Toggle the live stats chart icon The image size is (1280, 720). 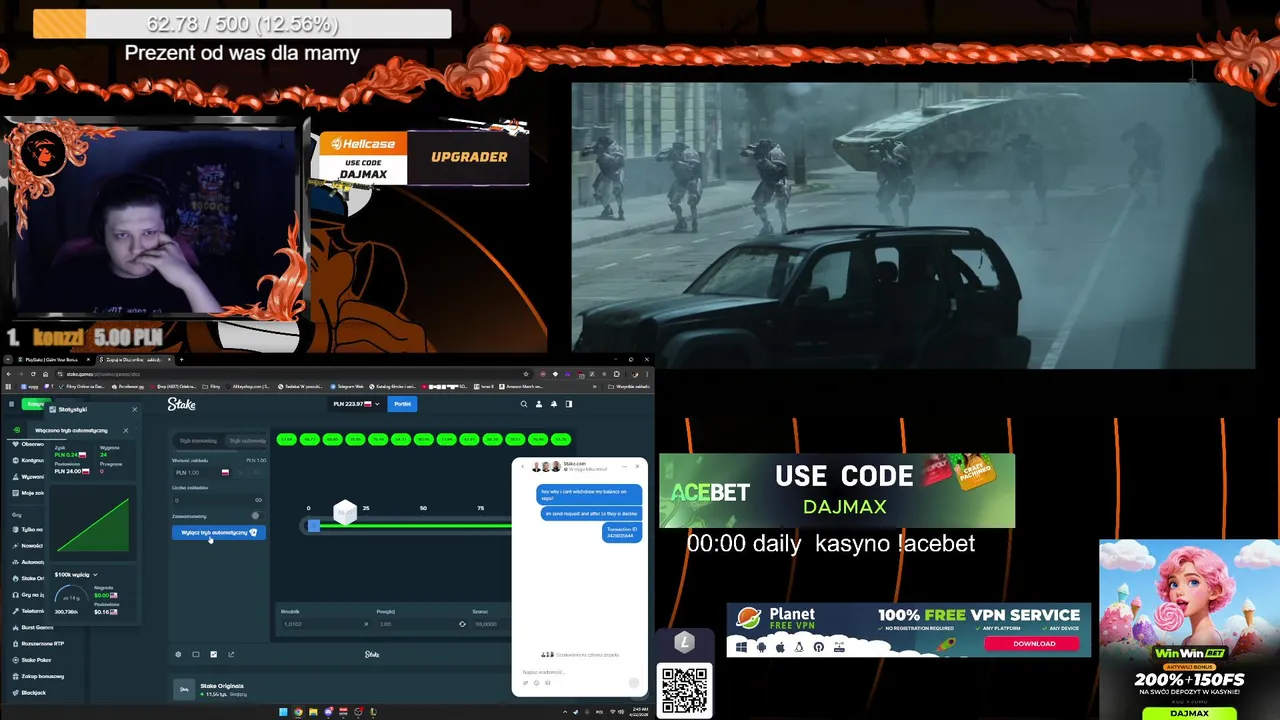click(213, 654)
